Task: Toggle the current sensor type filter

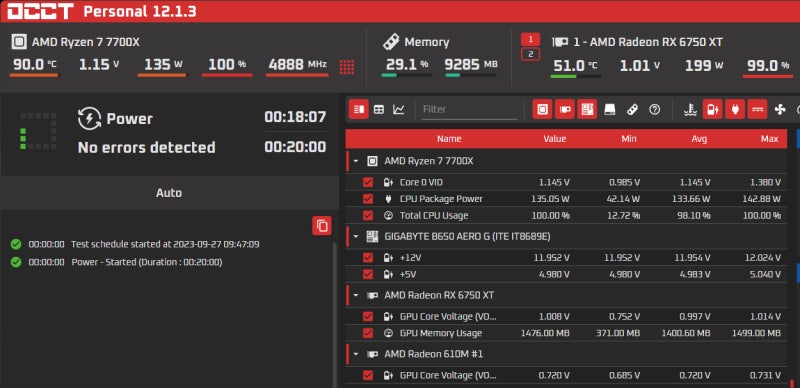Action: (x=758, y=109)
